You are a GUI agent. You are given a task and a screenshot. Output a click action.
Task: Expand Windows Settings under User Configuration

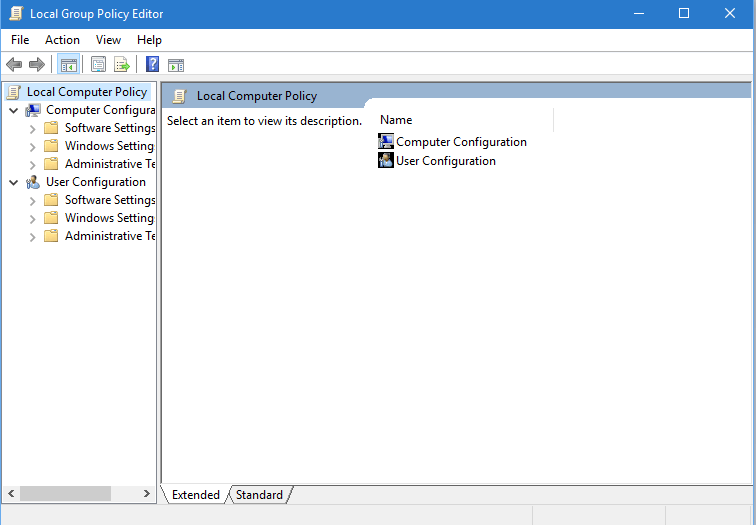pyautogui.click(x=32, y=219)
